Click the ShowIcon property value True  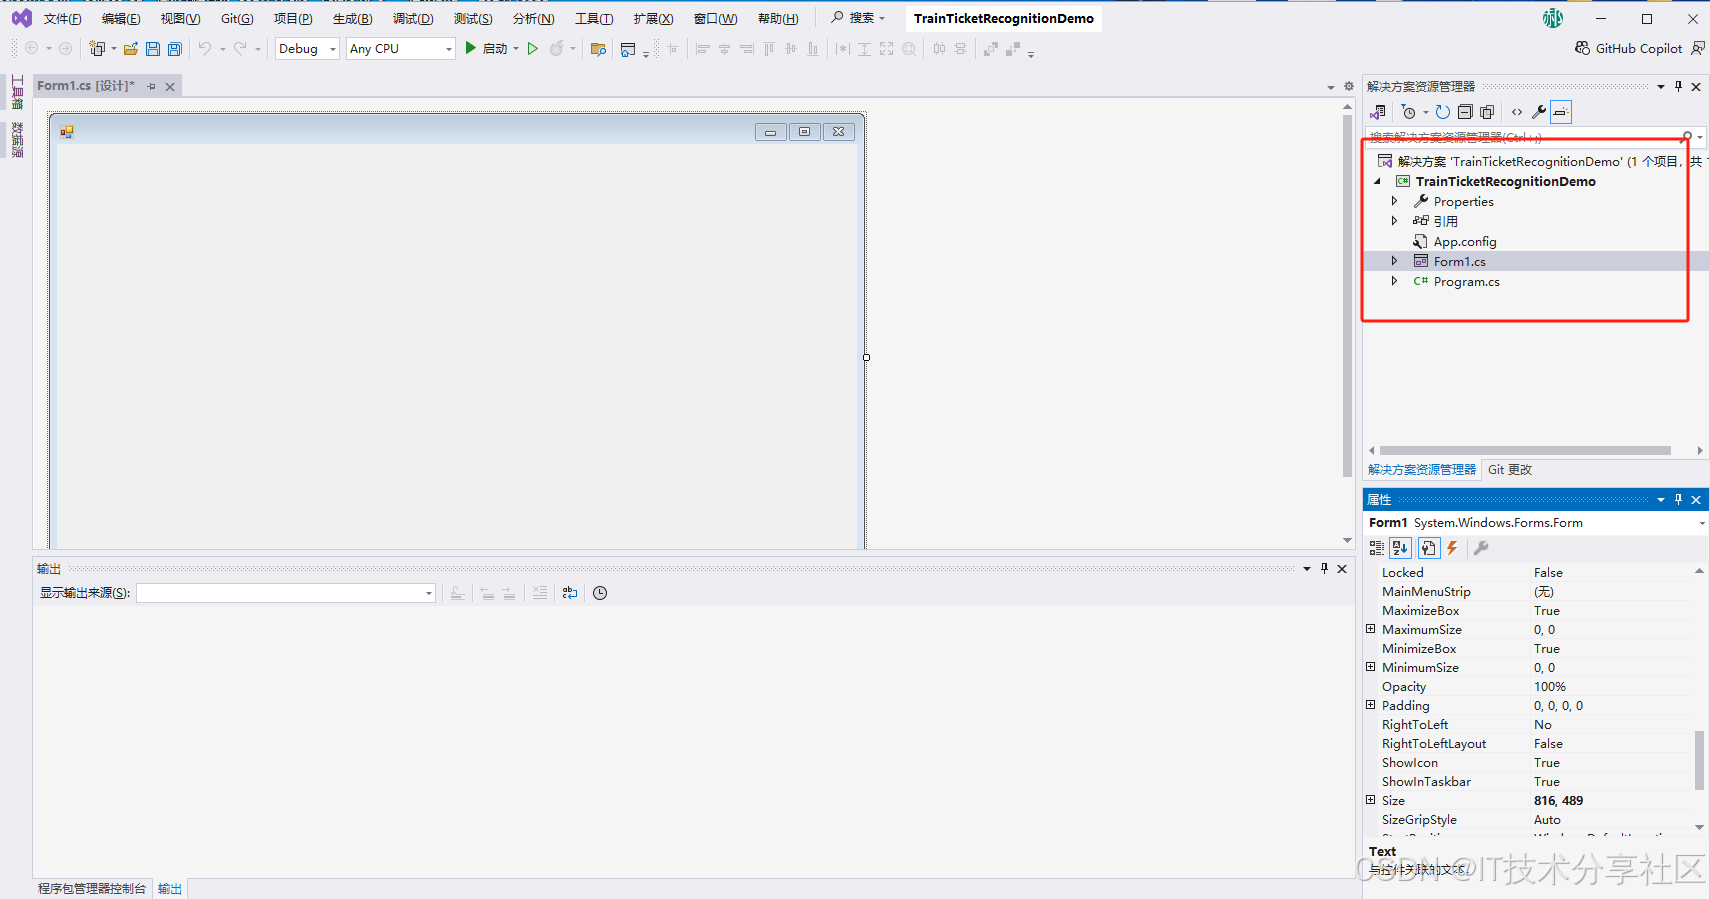[1547, 762]
